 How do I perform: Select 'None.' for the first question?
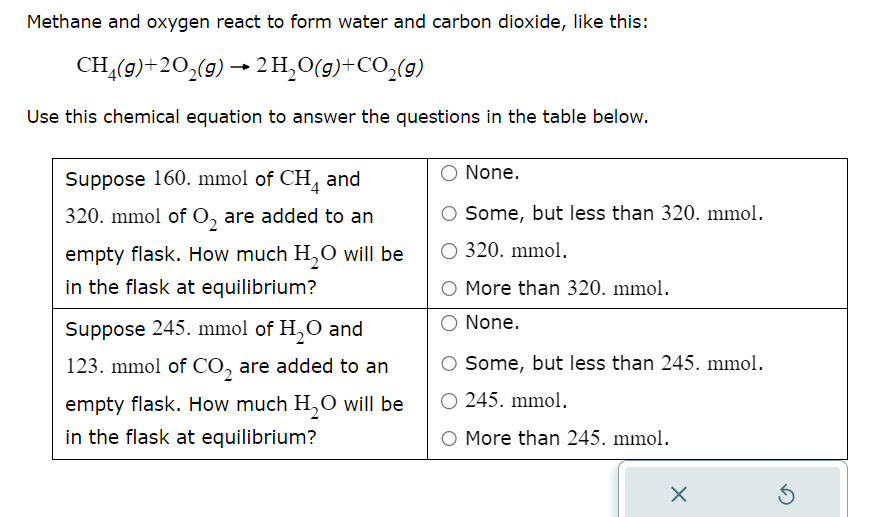coord(449,173)
